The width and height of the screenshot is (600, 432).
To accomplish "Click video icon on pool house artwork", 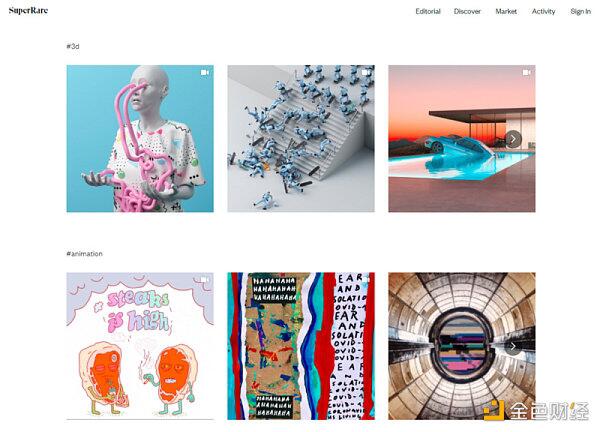I will [527, 72].
